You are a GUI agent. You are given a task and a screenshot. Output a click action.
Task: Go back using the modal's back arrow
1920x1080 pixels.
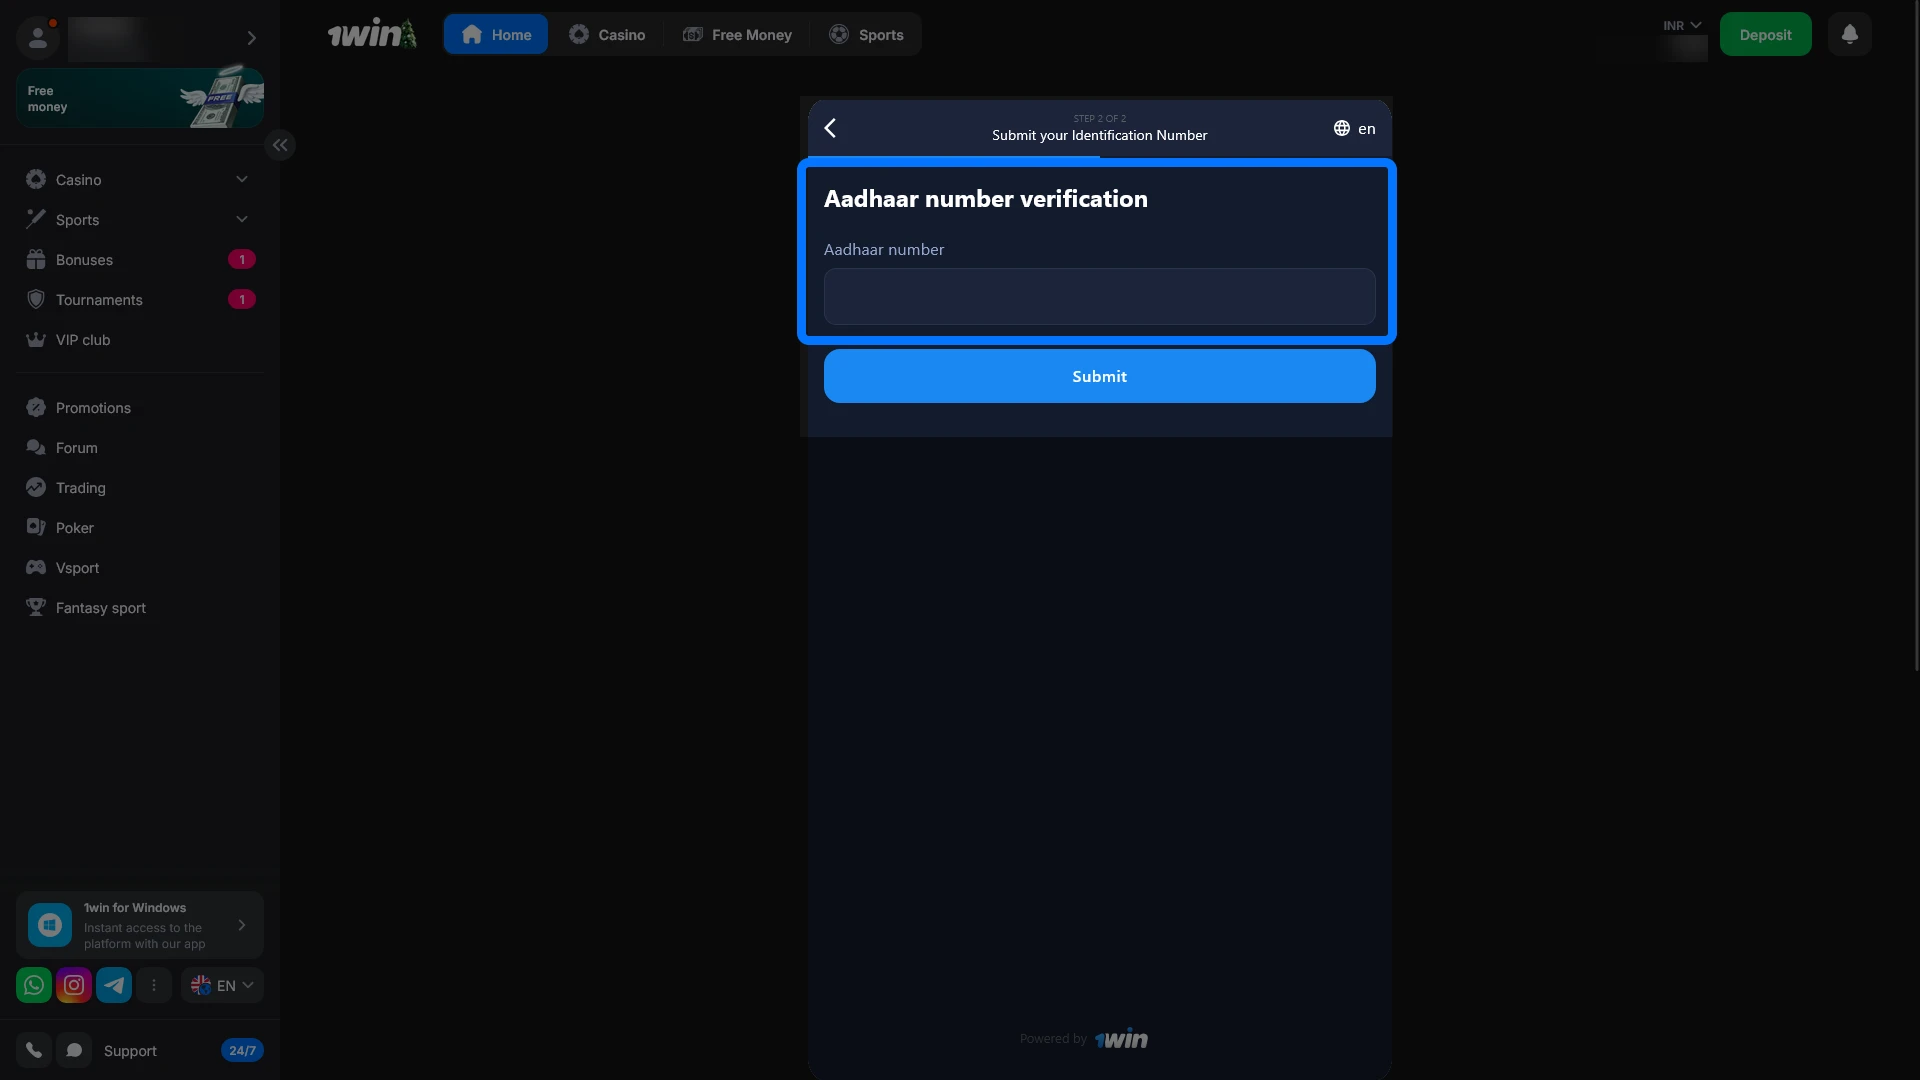pos(830,127)
